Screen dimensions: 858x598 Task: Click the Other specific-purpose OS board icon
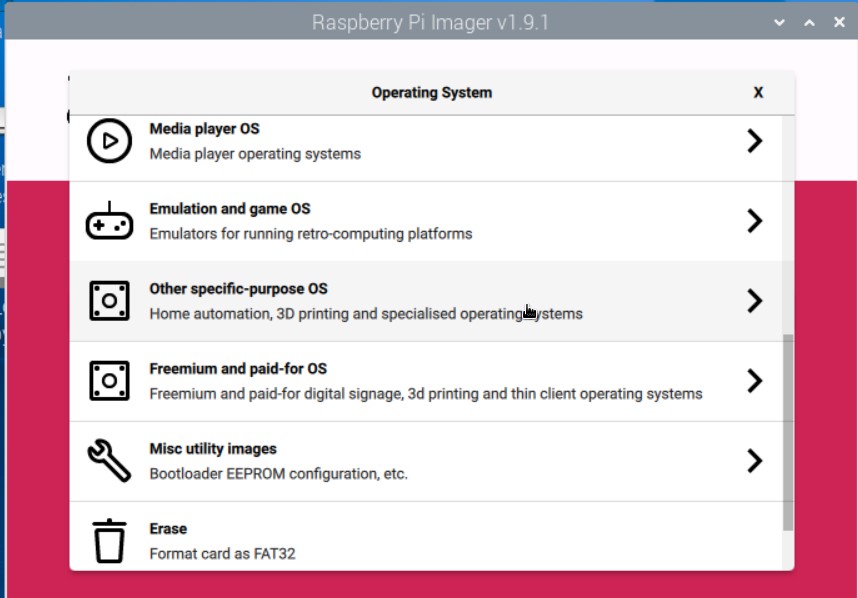click(109, 301)
